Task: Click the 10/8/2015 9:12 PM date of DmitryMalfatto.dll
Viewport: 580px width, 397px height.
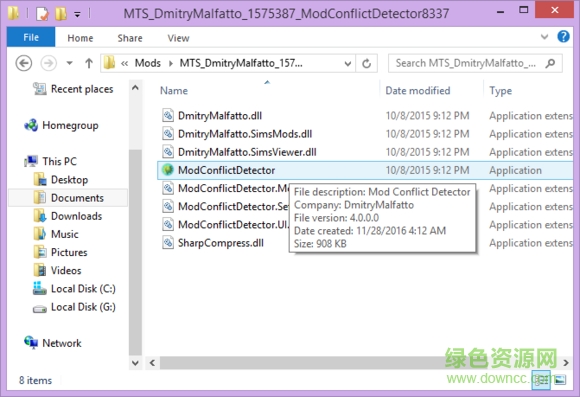Action: 427,116
